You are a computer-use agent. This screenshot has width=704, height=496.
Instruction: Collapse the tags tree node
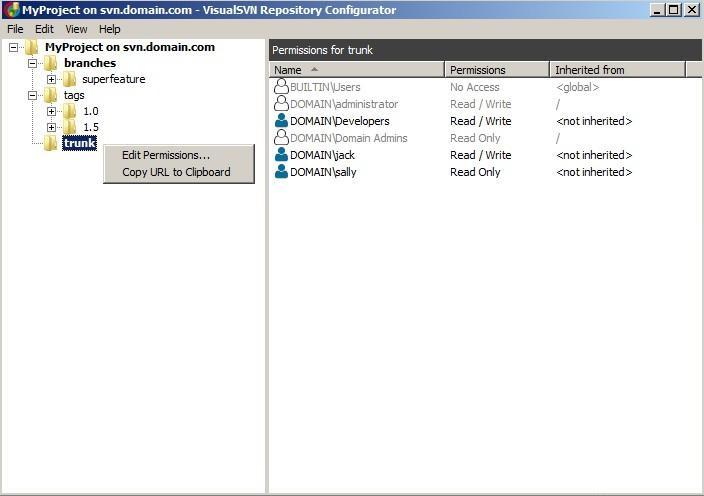pos(32,95)
